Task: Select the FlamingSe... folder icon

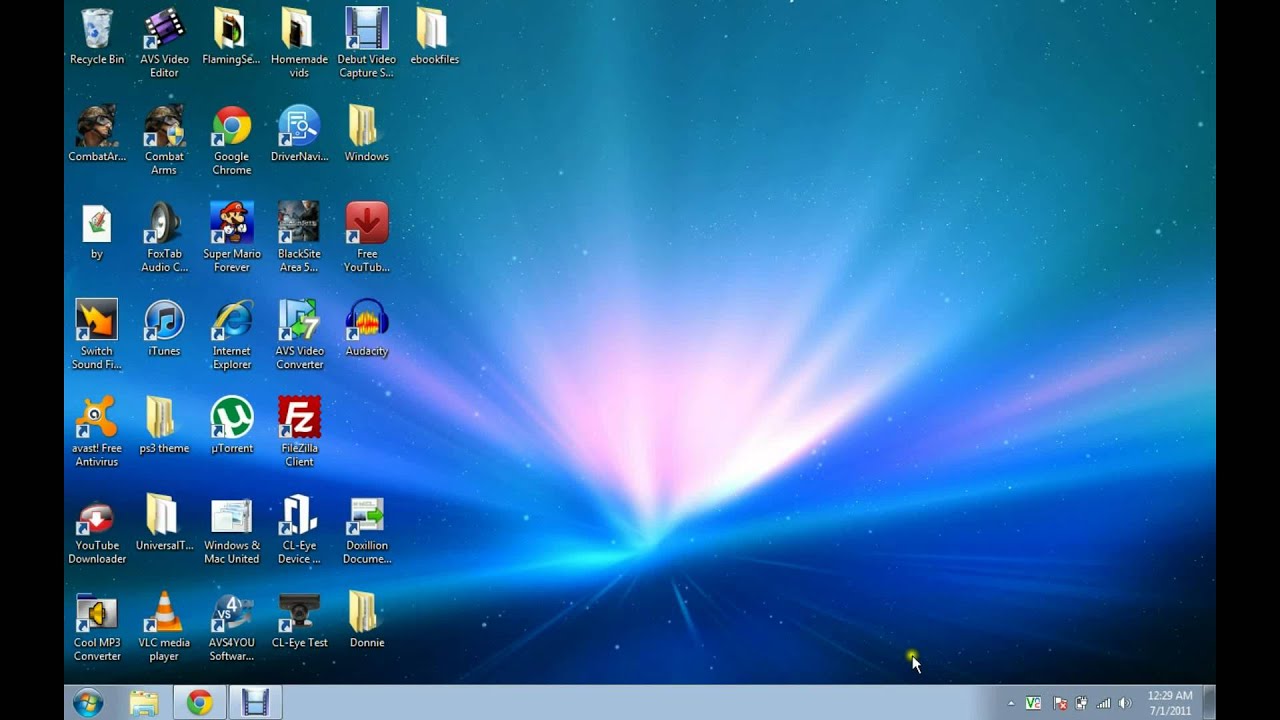Action: click(x=231, y=38)
